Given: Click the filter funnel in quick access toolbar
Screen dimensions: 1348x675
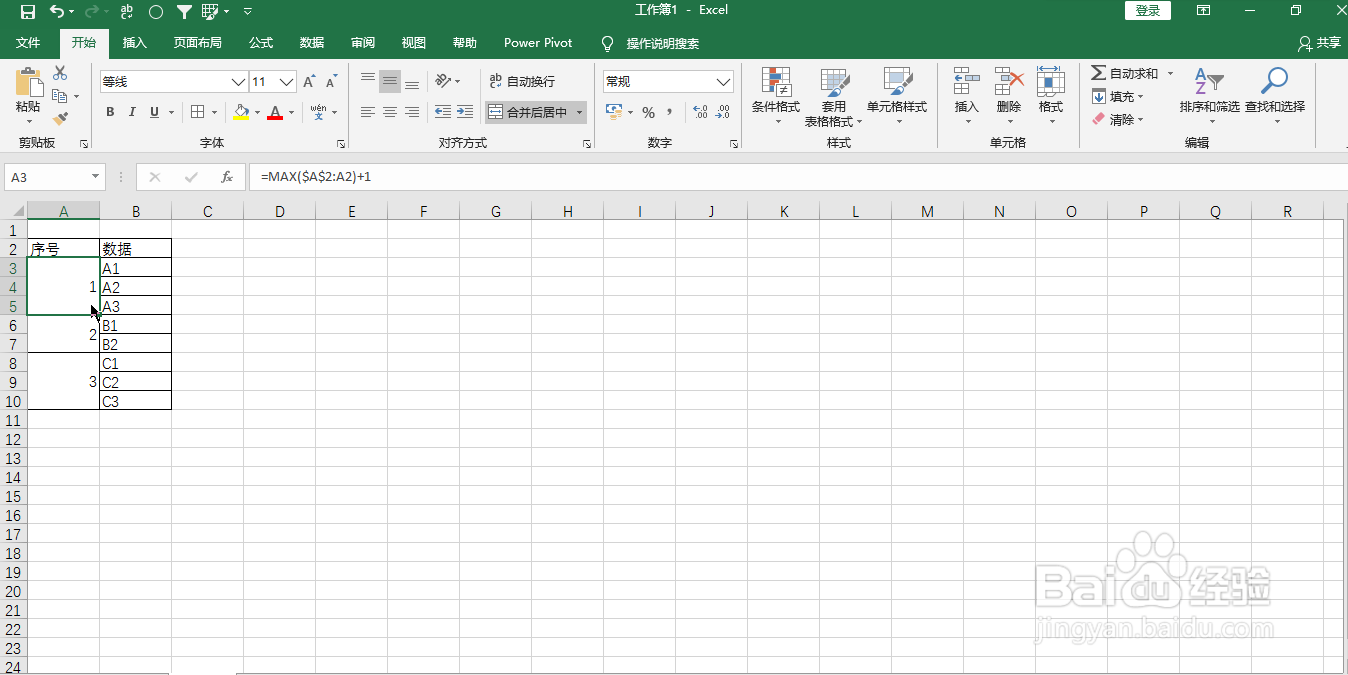Looking at the screenshot, I should coord(184,11).
